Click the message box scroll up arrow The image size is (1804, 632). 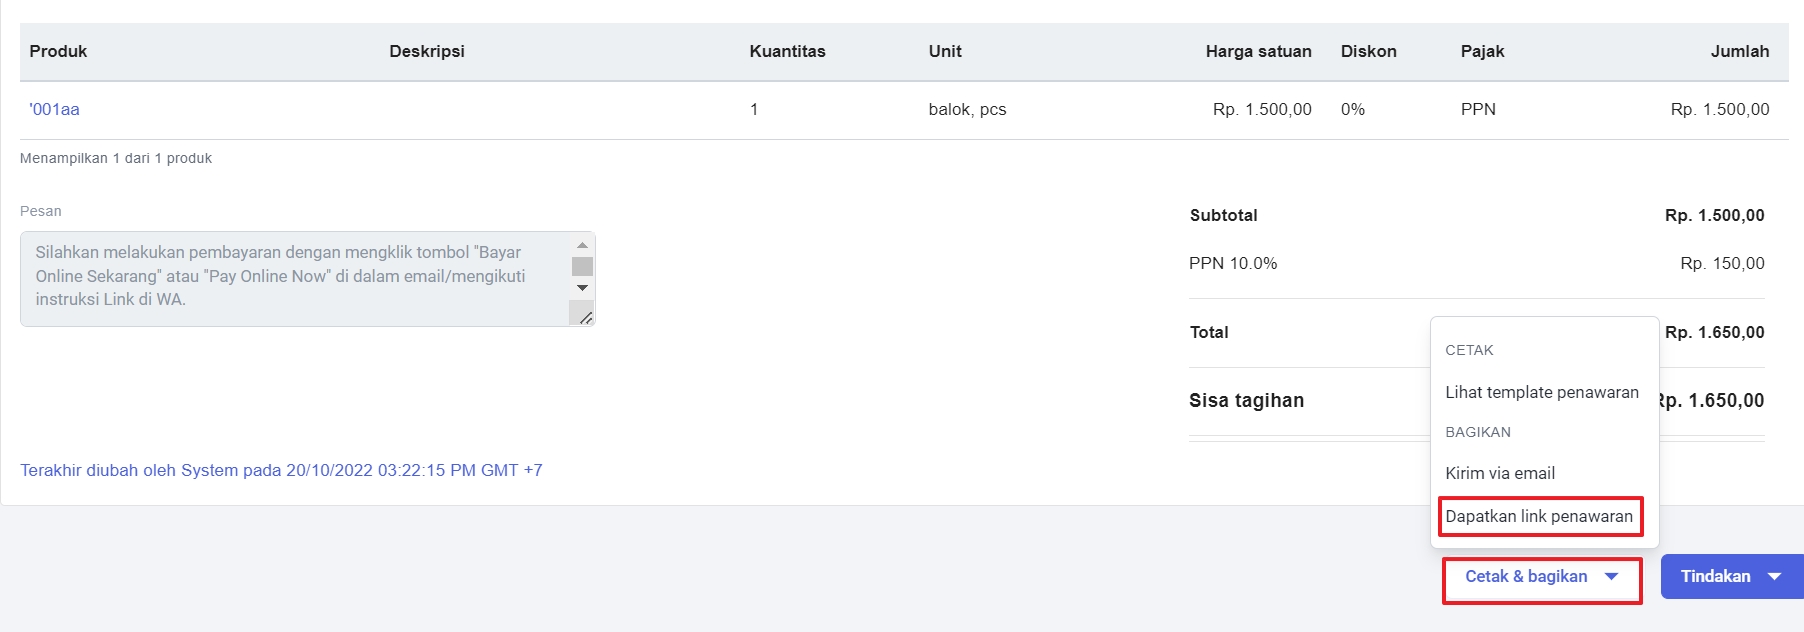click(x=582, y=245)
